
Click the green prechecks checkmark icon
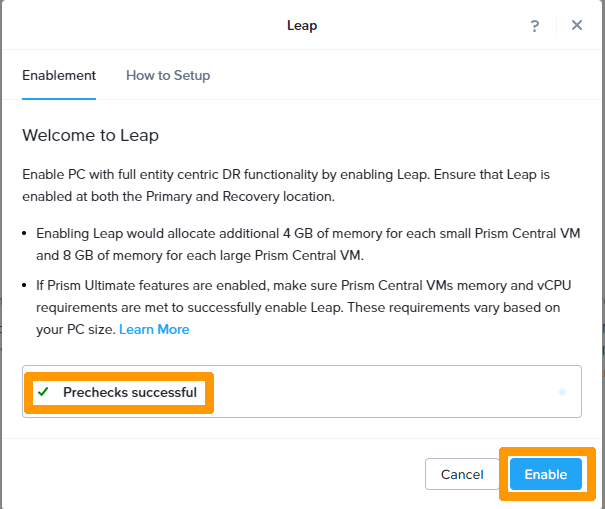[43, 392]
